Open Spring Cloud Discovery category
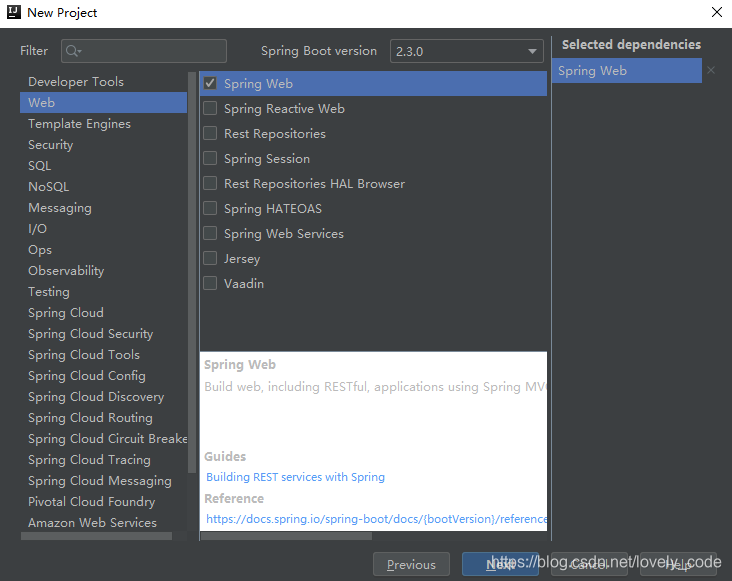Viewport: 732px width, 581px height. (103, 397)
